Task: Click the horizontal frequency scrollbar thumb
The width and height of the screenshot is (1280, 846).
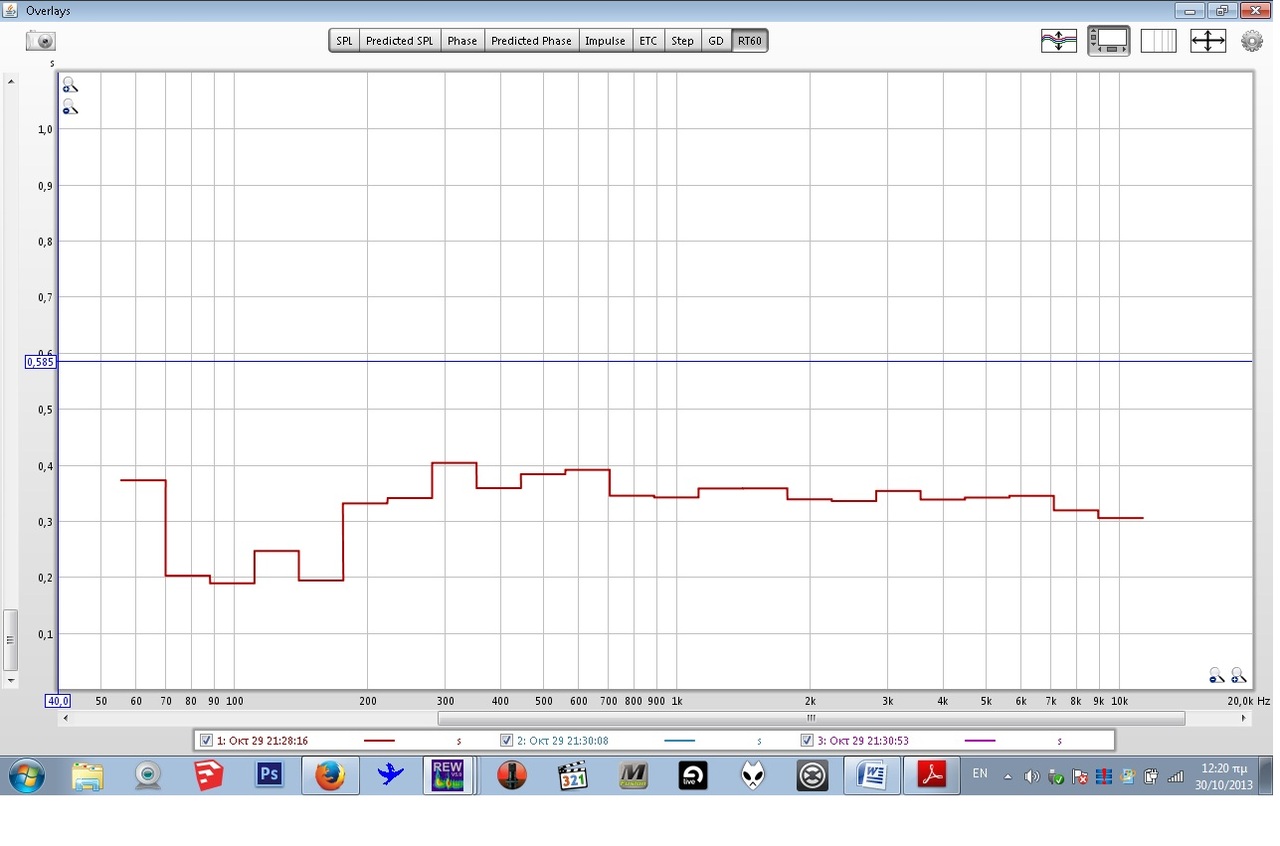Action: coord(810,718)
